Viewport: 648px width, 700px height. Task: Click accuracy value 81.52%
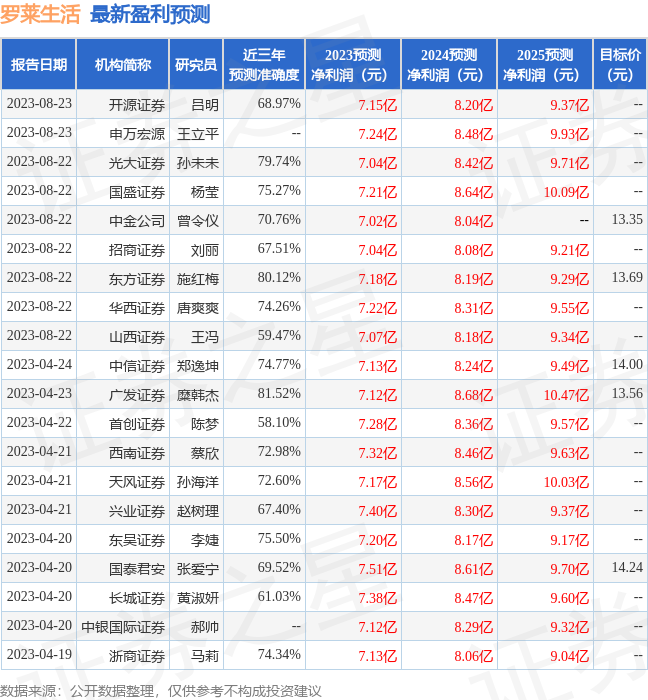(x=279, y=393)
